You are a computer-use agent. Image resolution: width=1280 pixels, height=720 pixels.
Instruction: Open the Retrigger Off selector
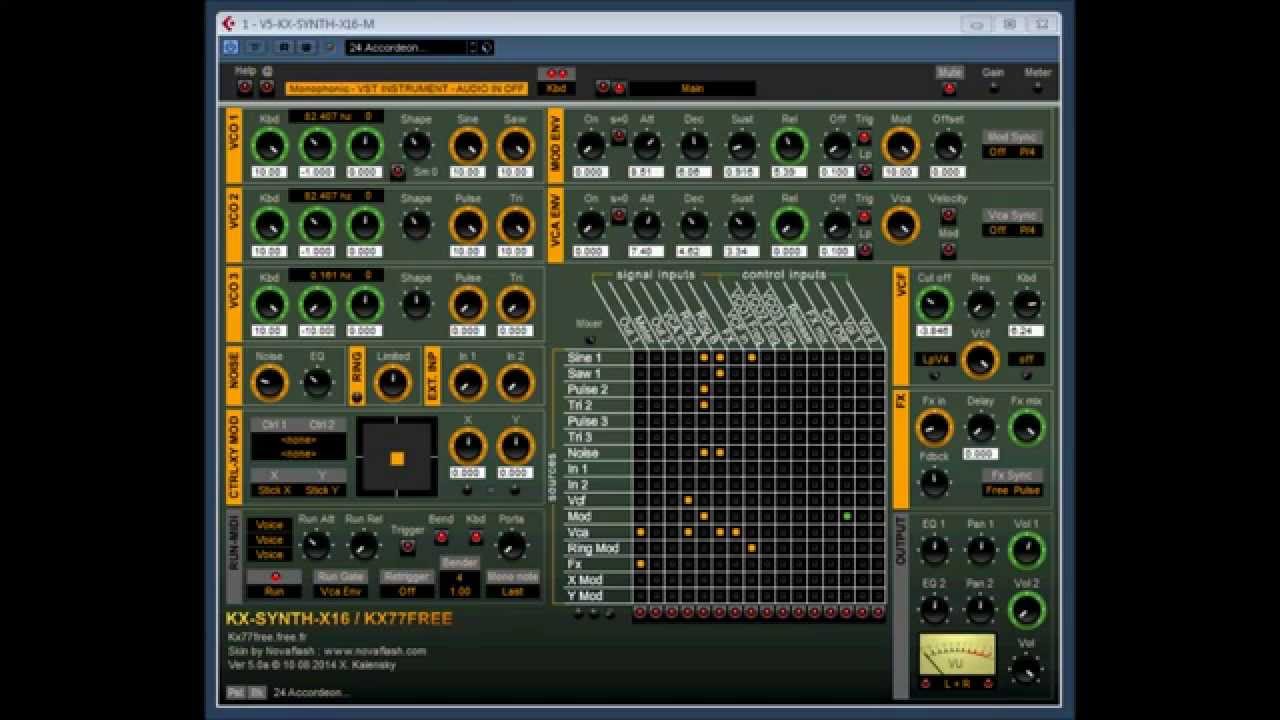pyautogui.click(x=407, y=591)
